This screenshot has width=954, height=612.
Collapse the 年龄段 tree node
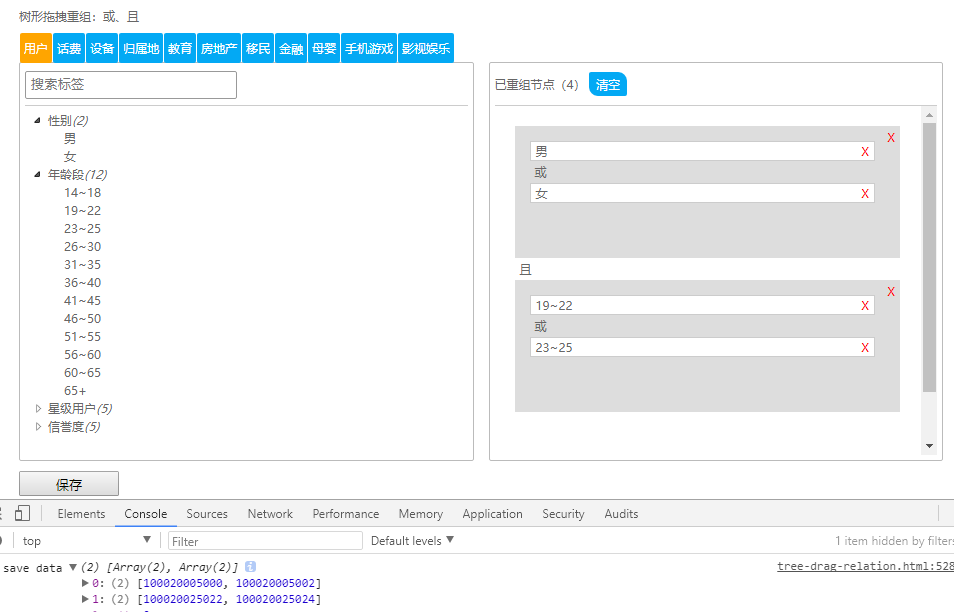coord(37,175)
